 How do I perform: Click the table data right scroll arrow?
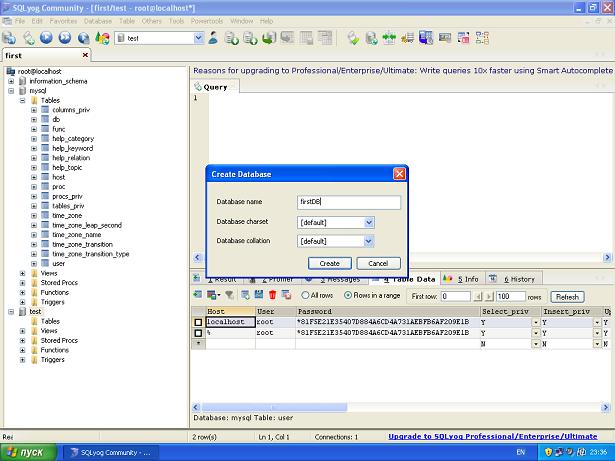[x=606, y=407]
